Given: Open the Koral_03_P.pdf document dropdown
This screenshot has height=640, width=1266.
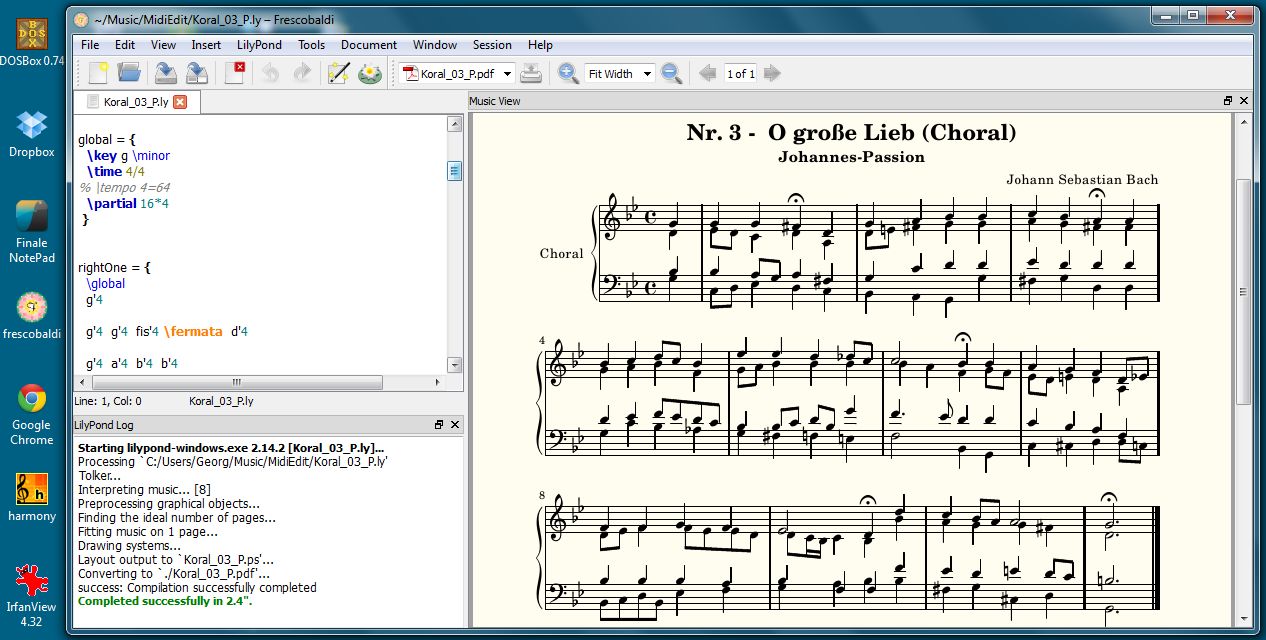Looking at the screenshot, I should [x=458, y=73].
